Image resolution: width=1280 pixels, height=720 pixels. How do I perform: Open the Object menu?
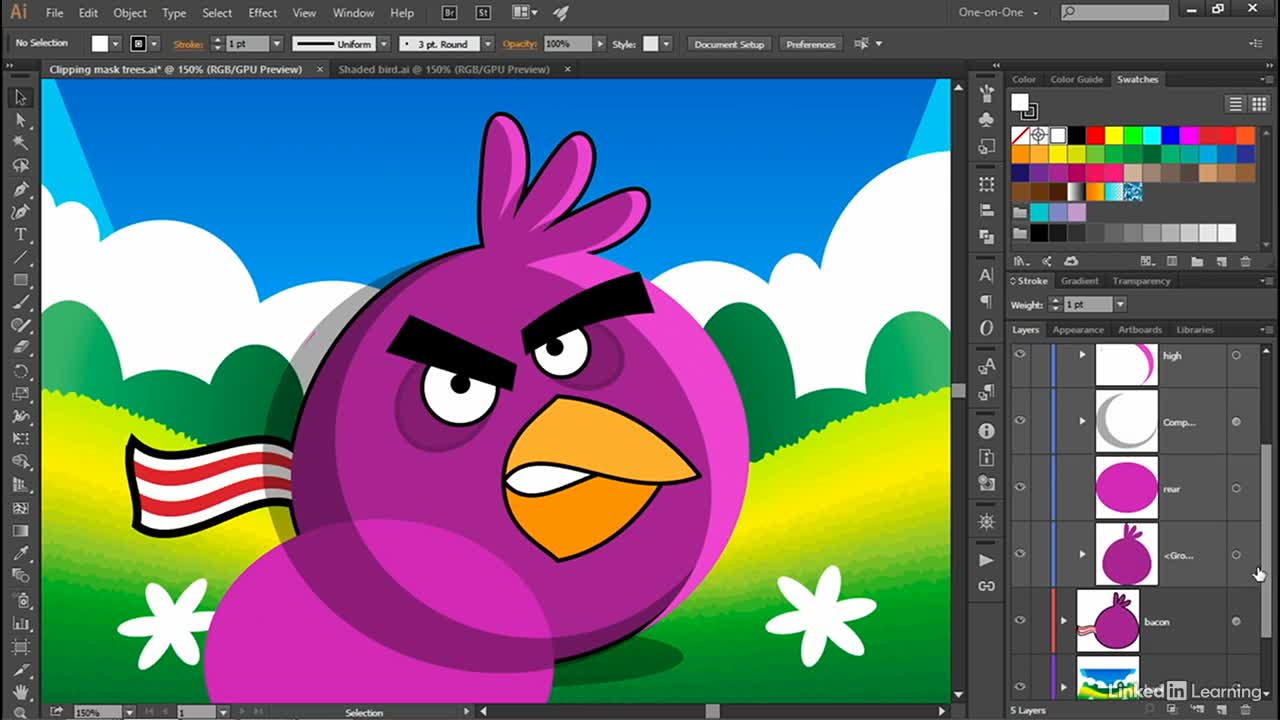pos(130,13)
